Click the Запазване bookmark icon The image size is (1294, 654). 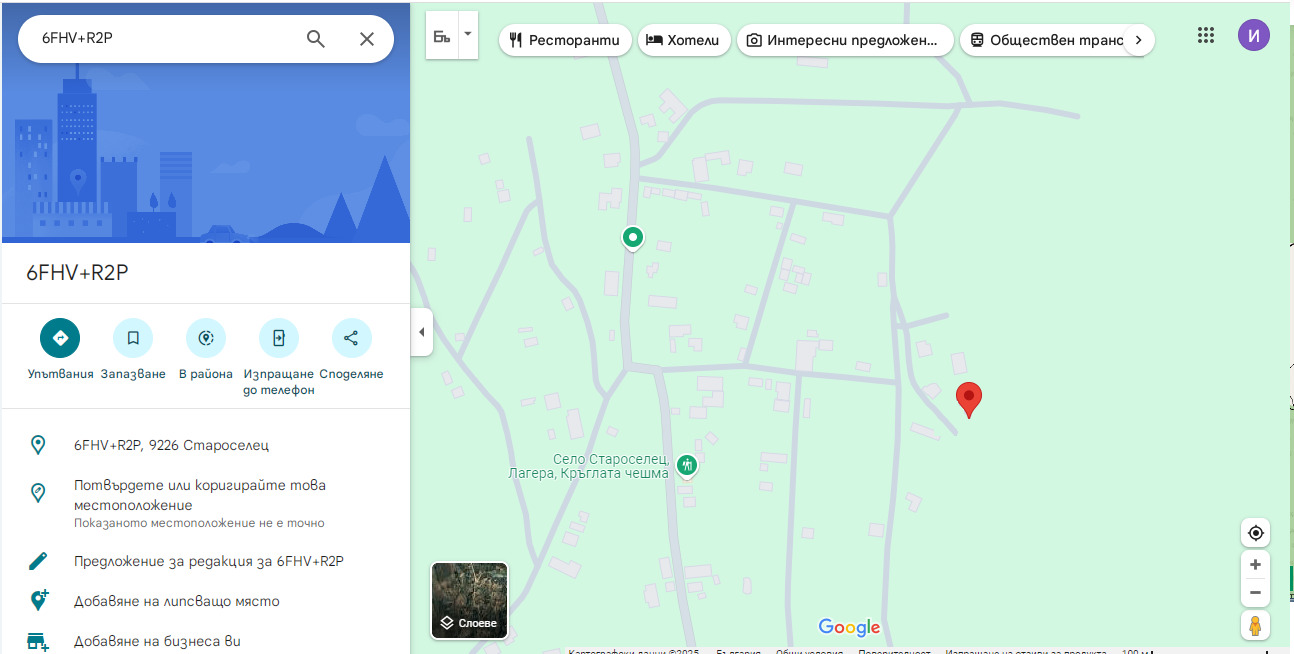pos(133,338)
